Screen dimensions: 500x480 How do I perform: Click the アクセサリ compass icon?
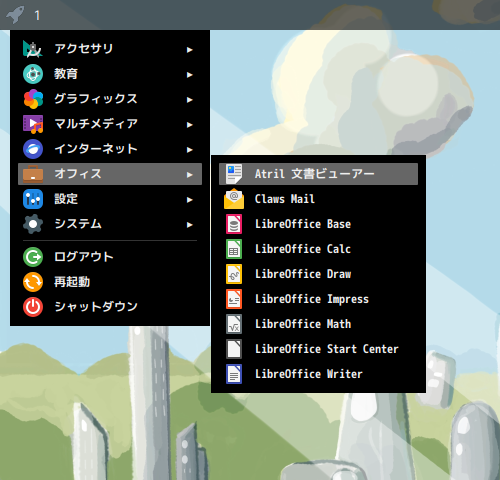(33, 49)
